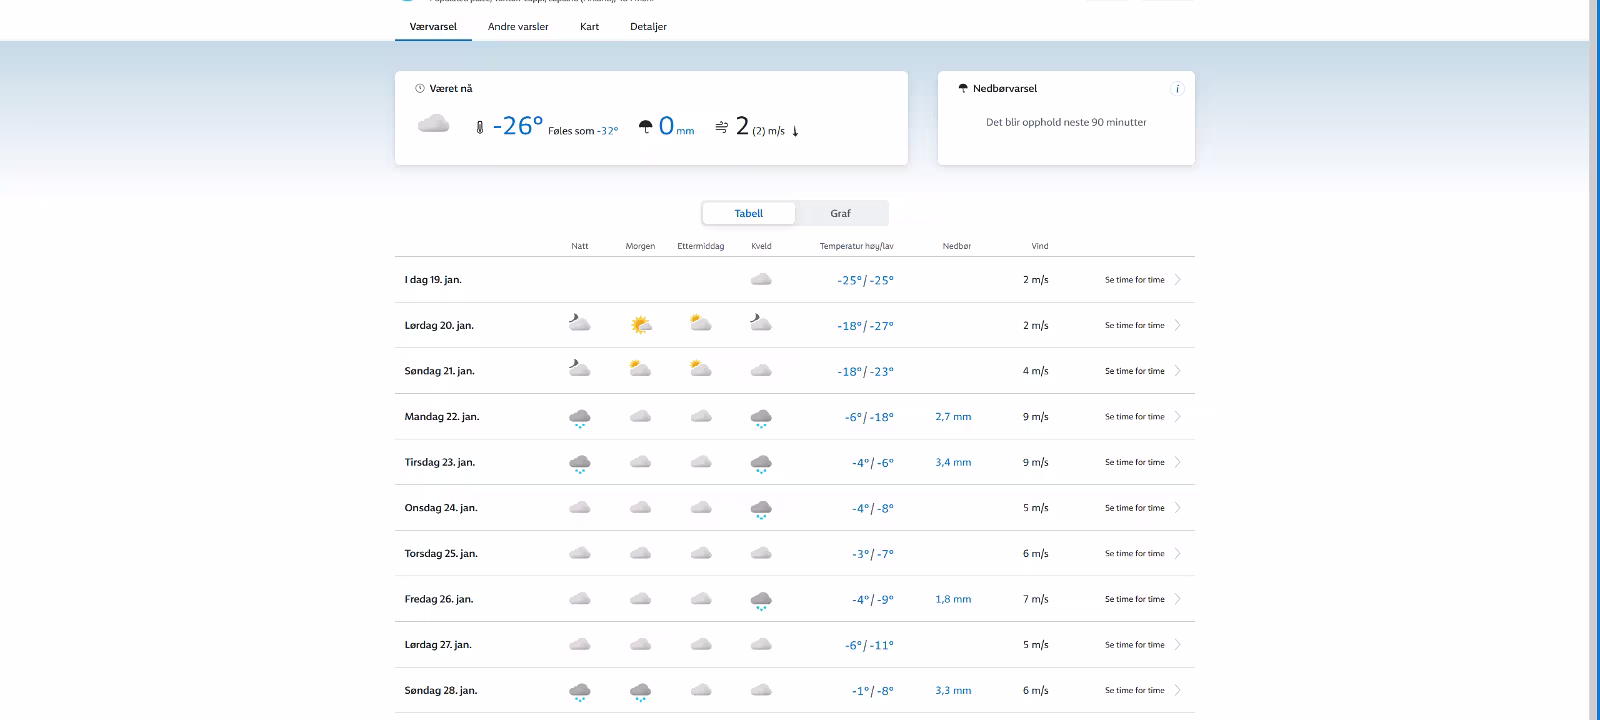The image size is (1600, 720).
Task: Click the snow night icon for Mandag 22. jan.
Action: click(580, 418)
